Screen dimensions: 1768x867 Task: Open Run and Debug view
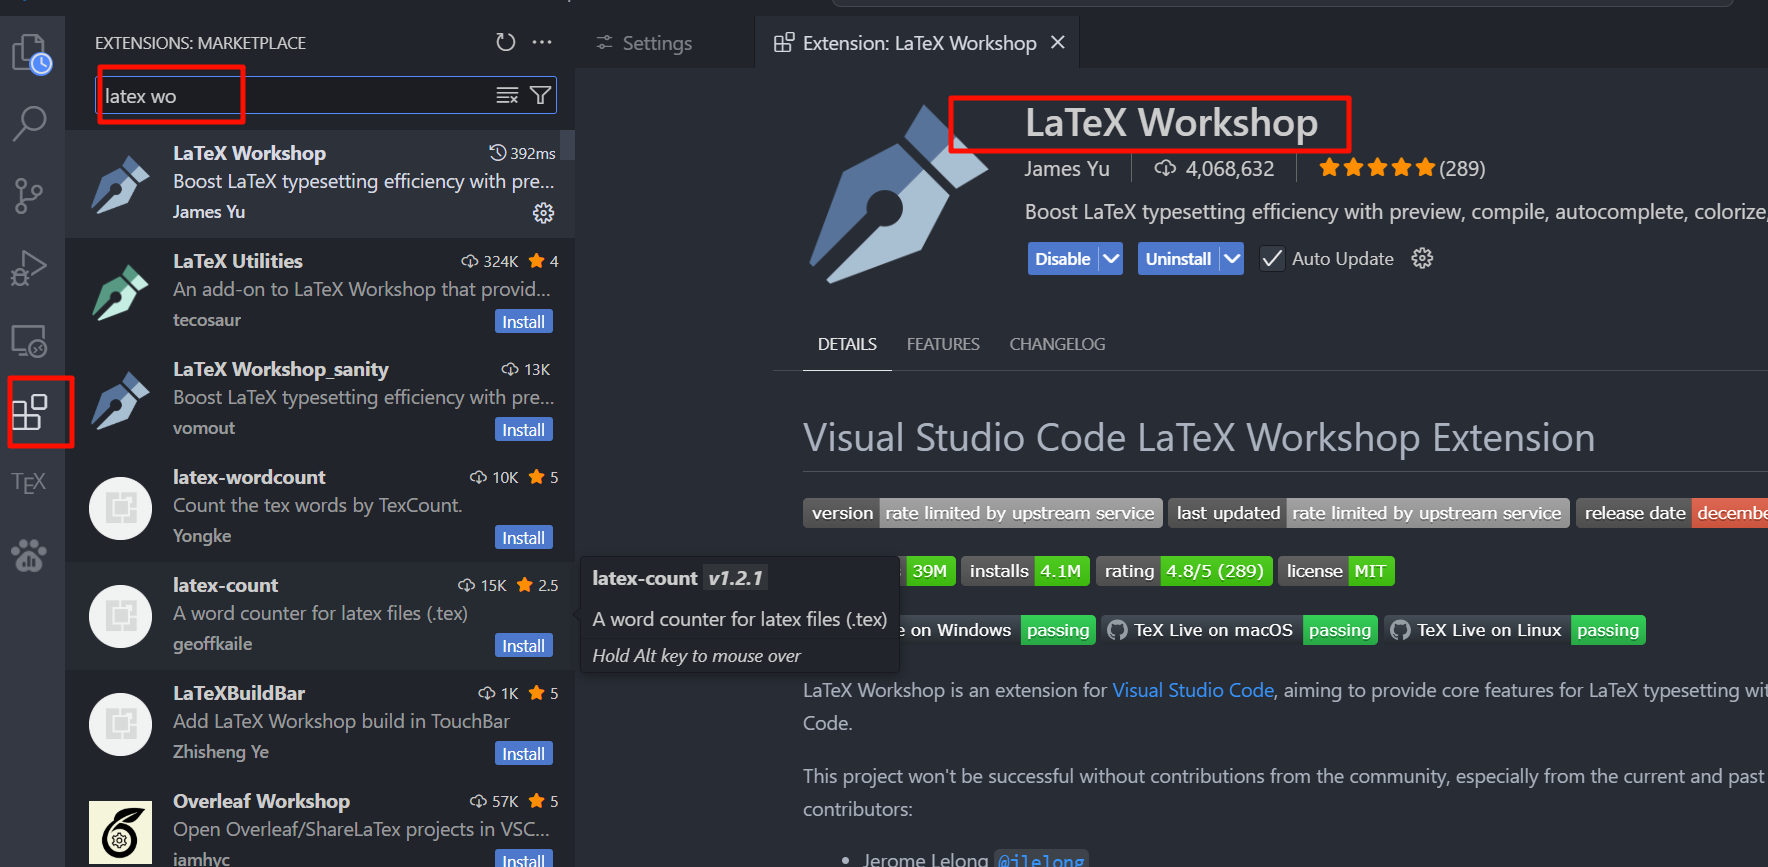click(x=29, y=268)
